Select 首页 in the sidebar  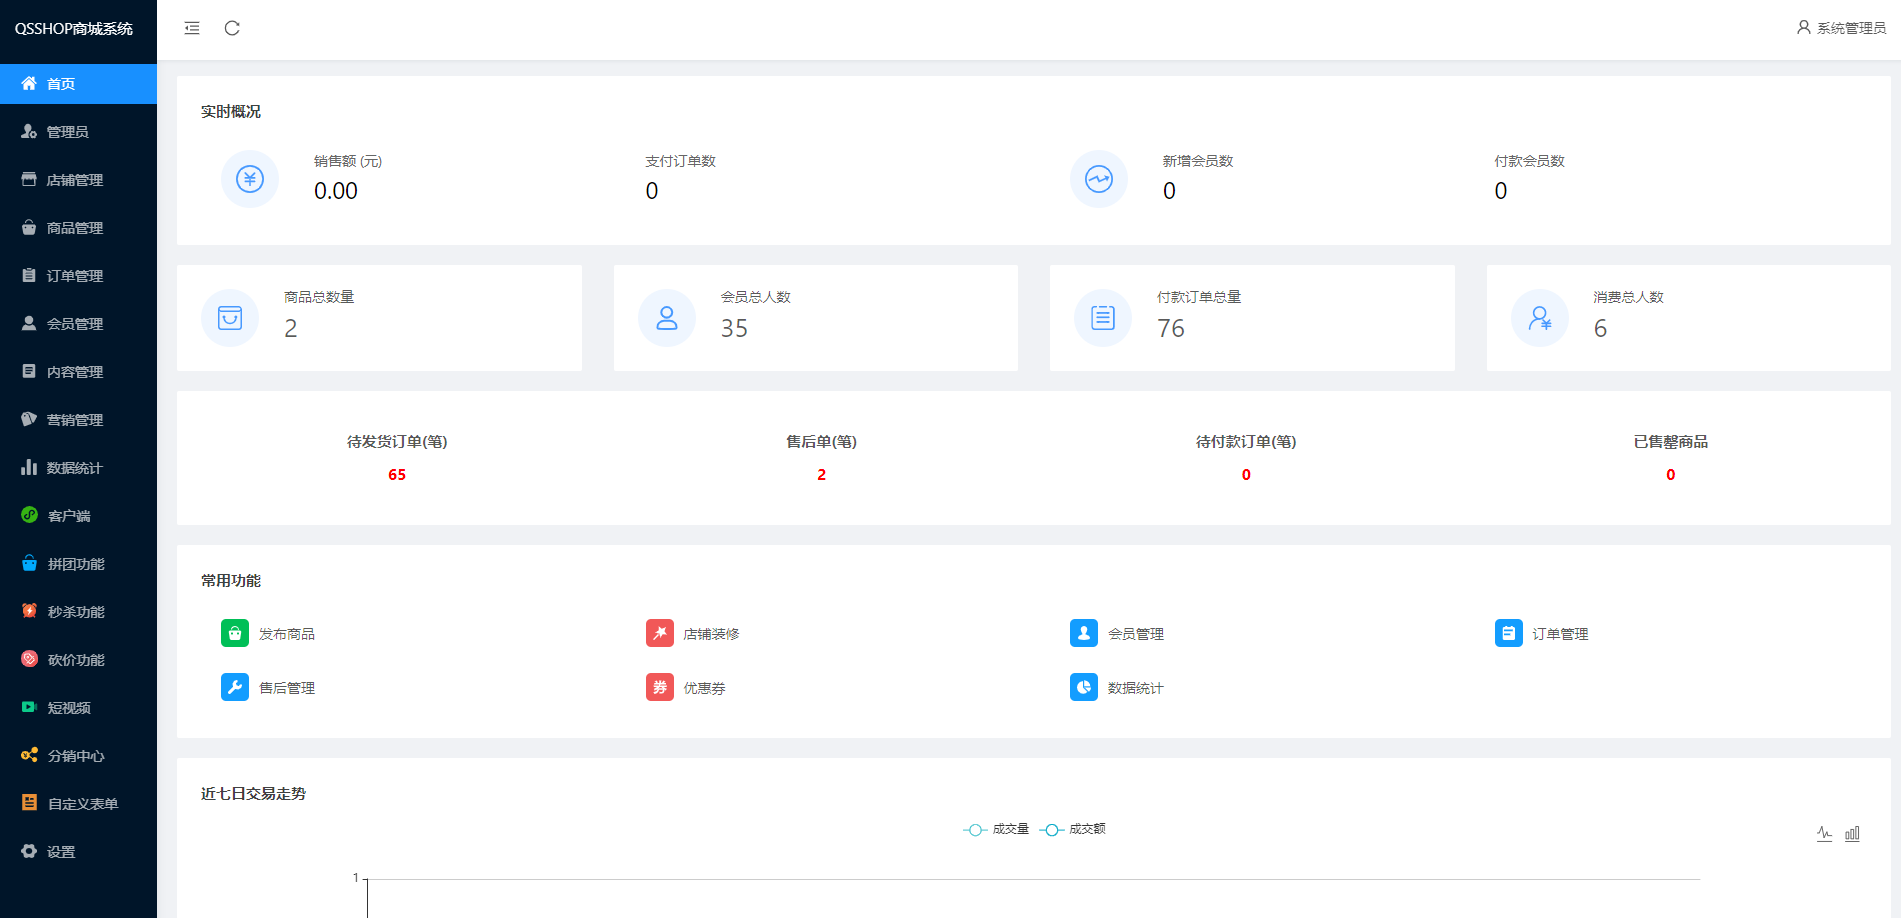pos(61,84)
